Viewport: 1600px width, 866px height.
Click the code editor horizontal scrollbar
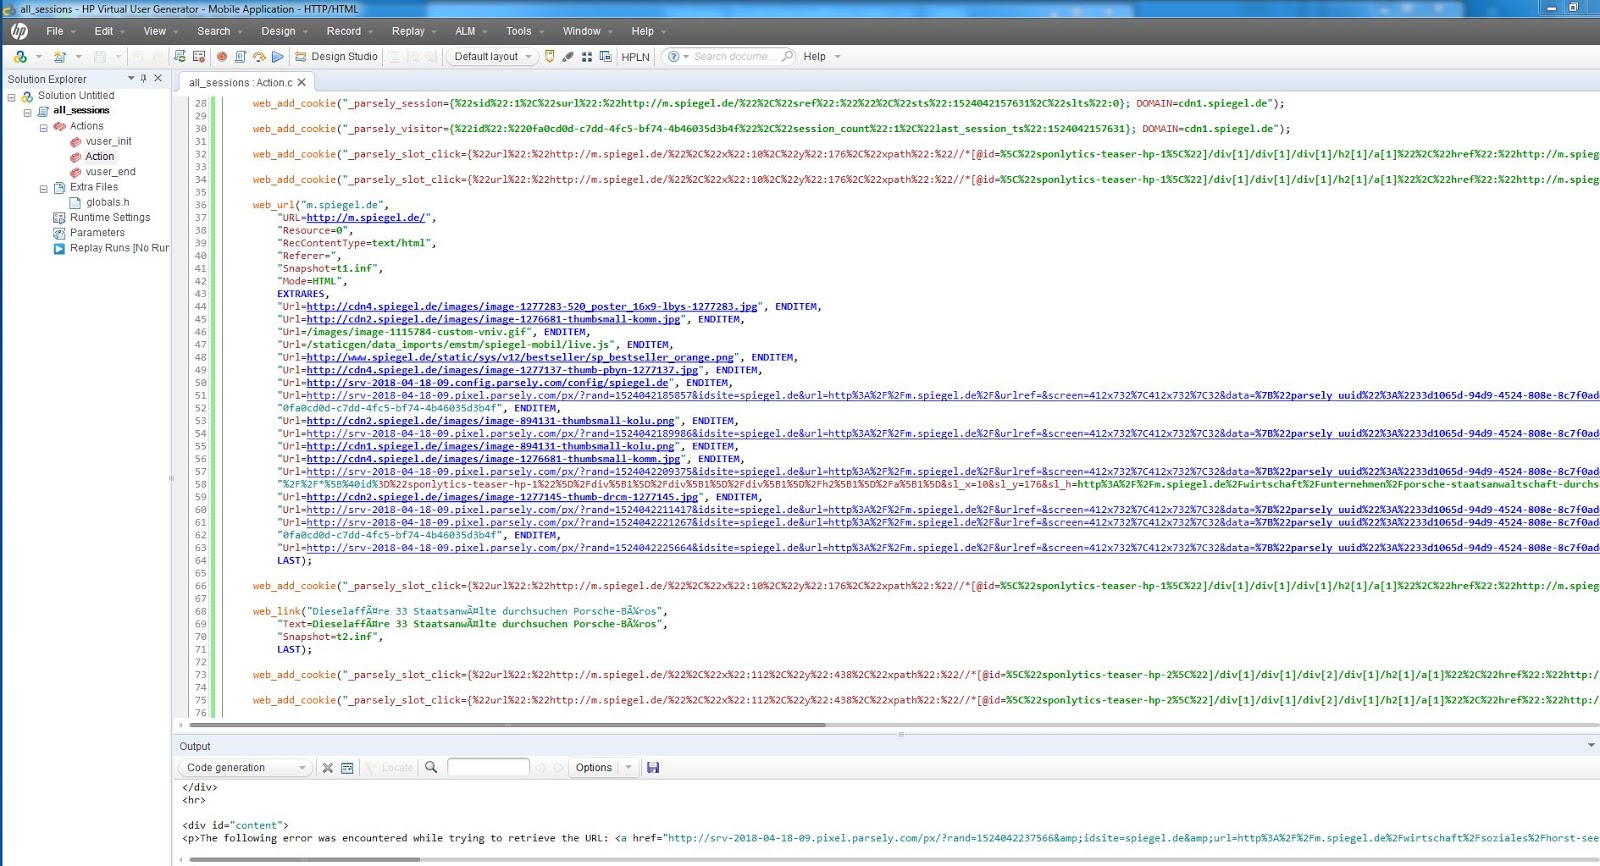(508, 725)
